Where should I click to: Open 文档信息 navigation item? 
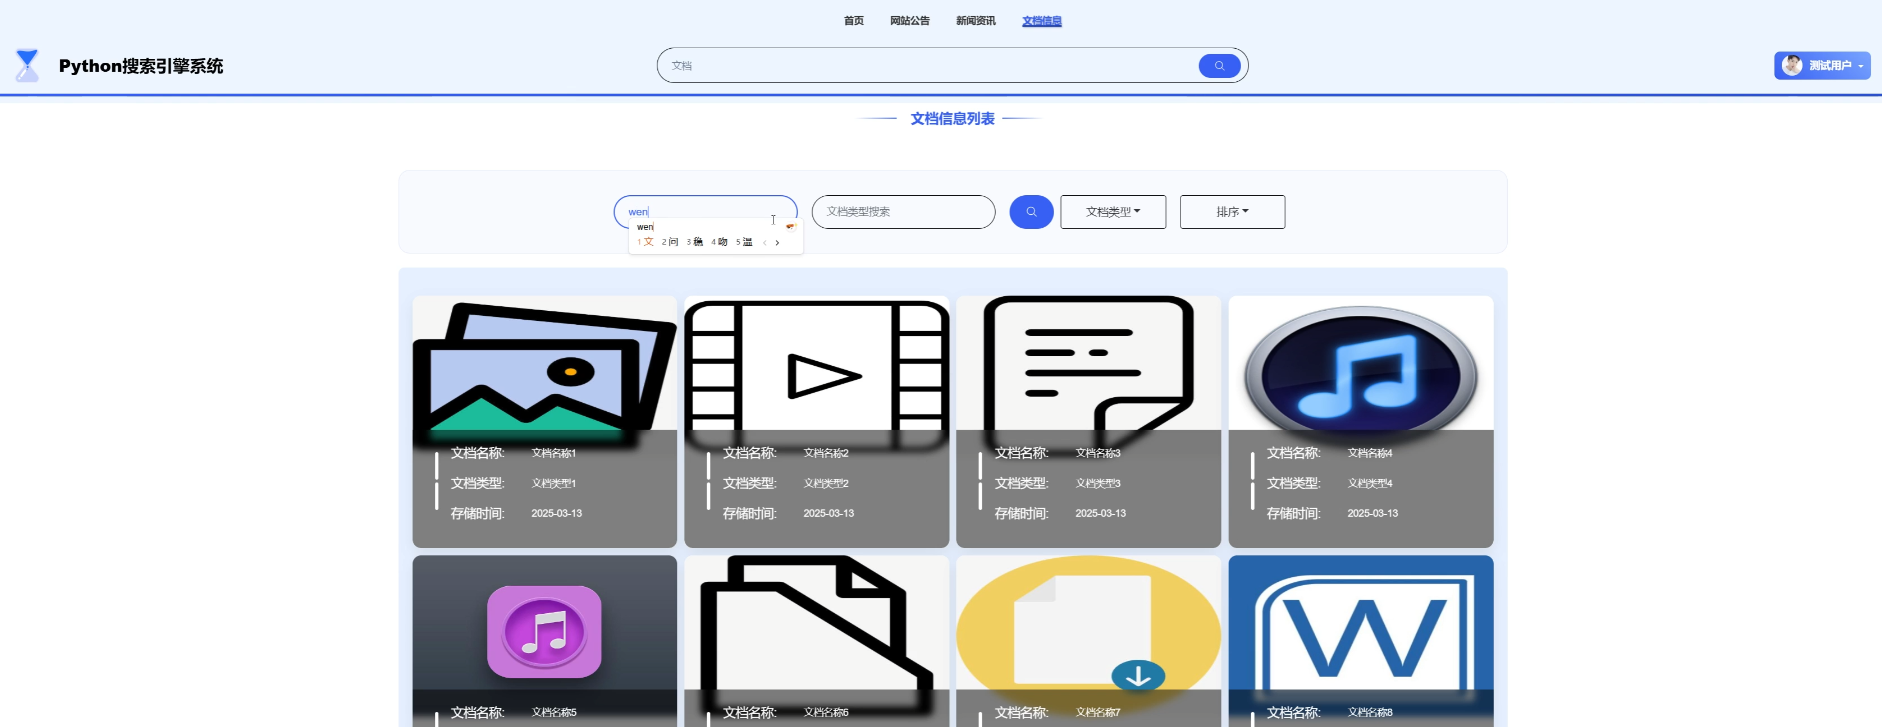click(x=1042, y=21)
